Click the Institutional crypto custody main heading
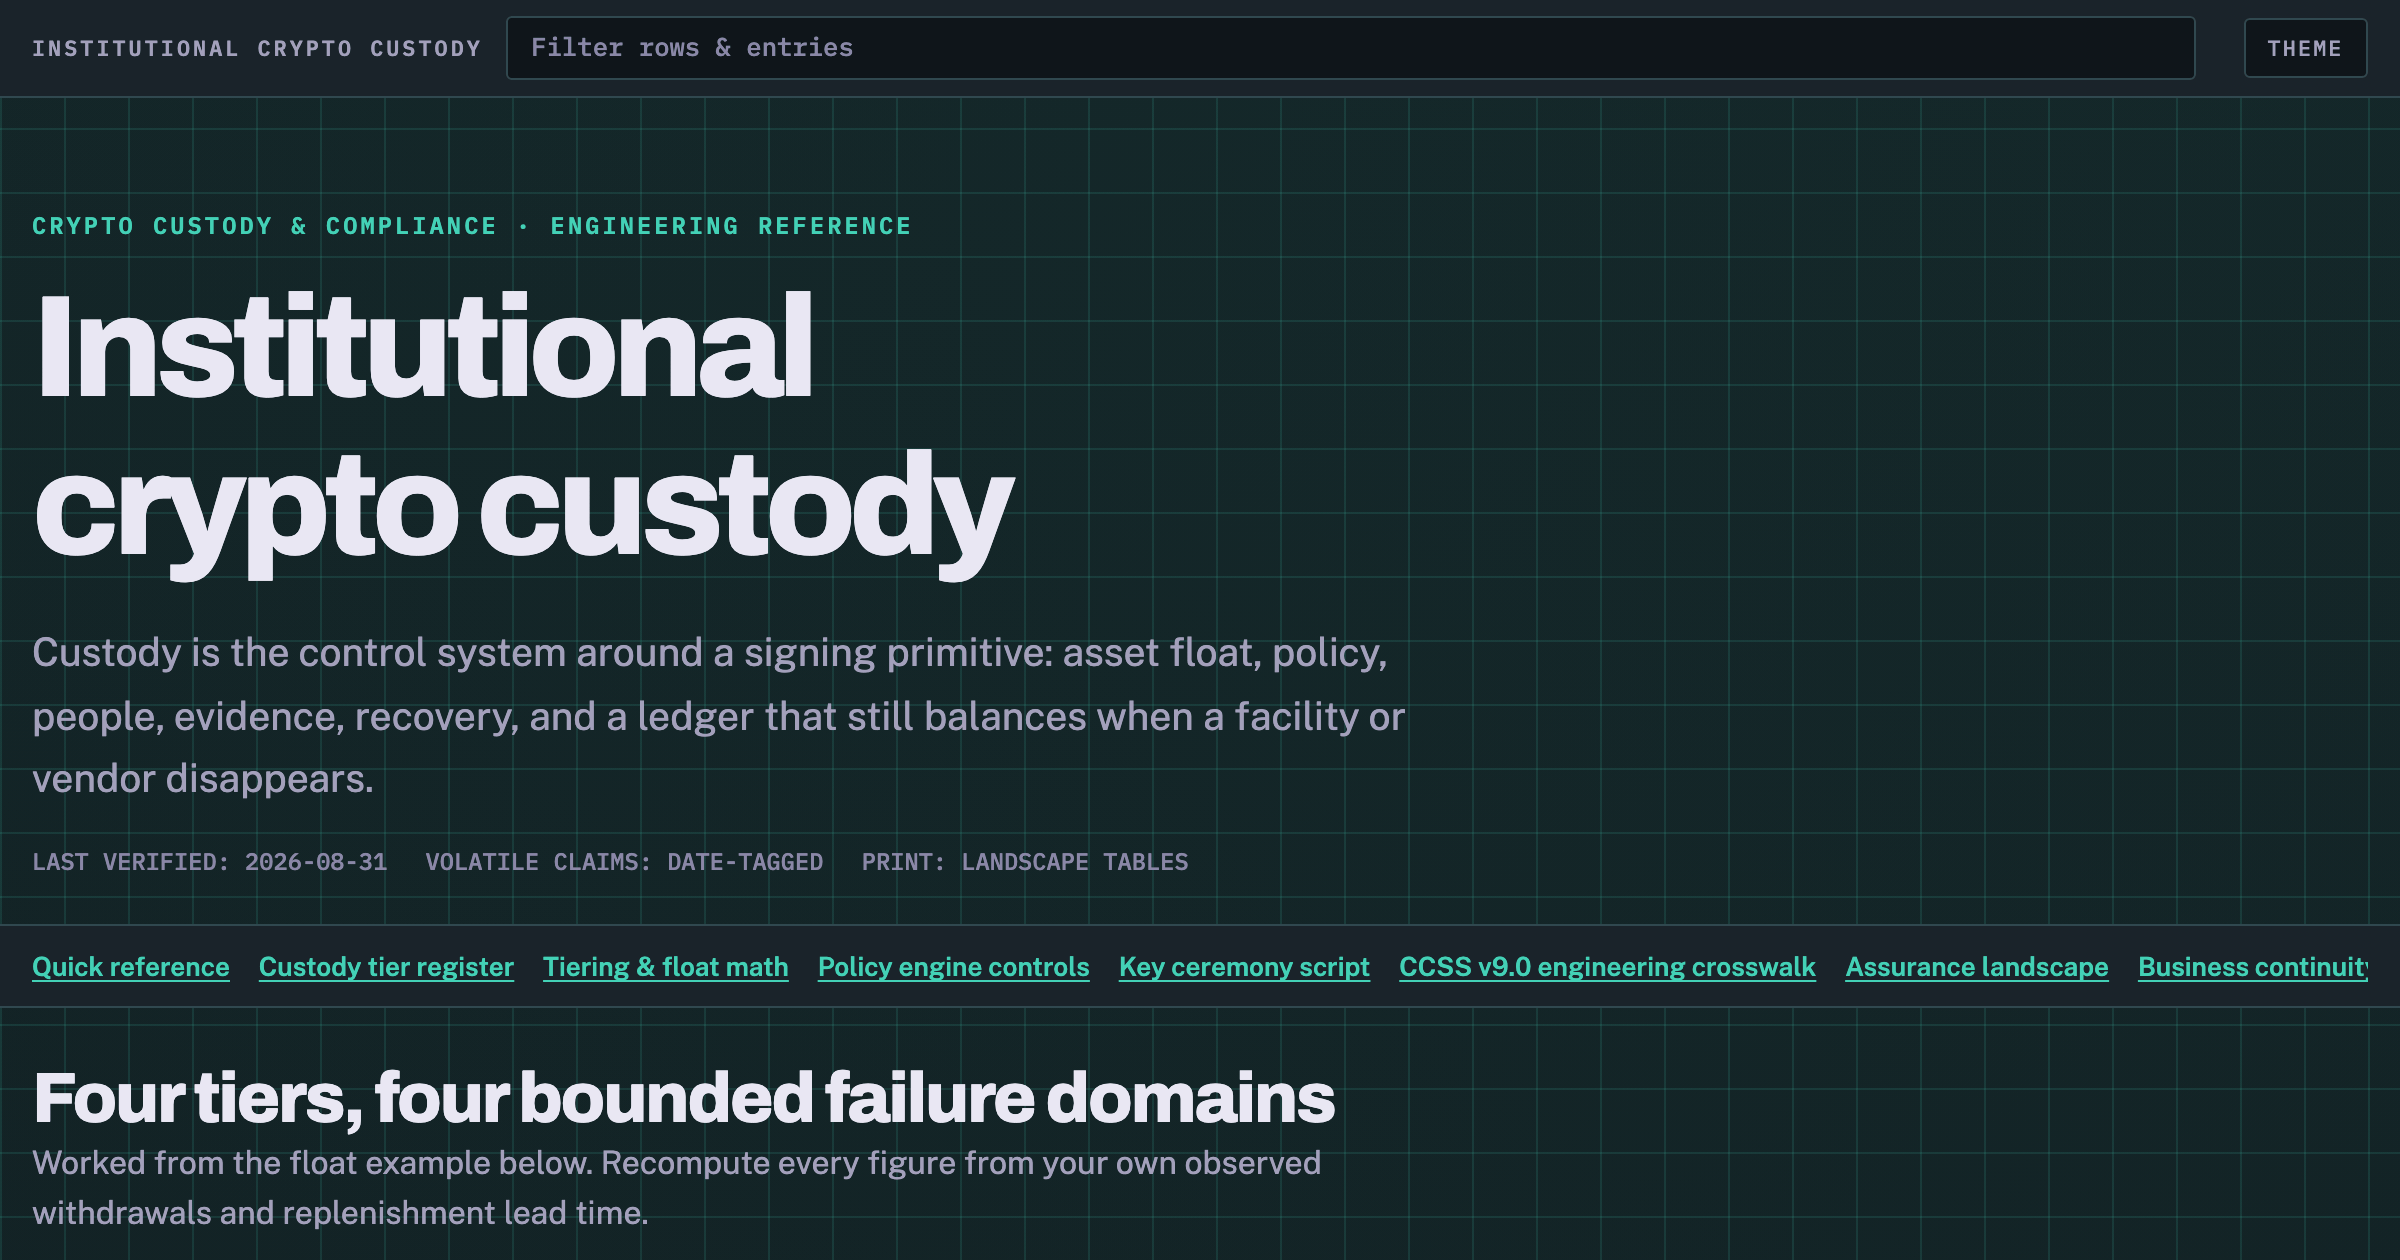This screenshot has width=2400, height=1260. coord(524,428)
